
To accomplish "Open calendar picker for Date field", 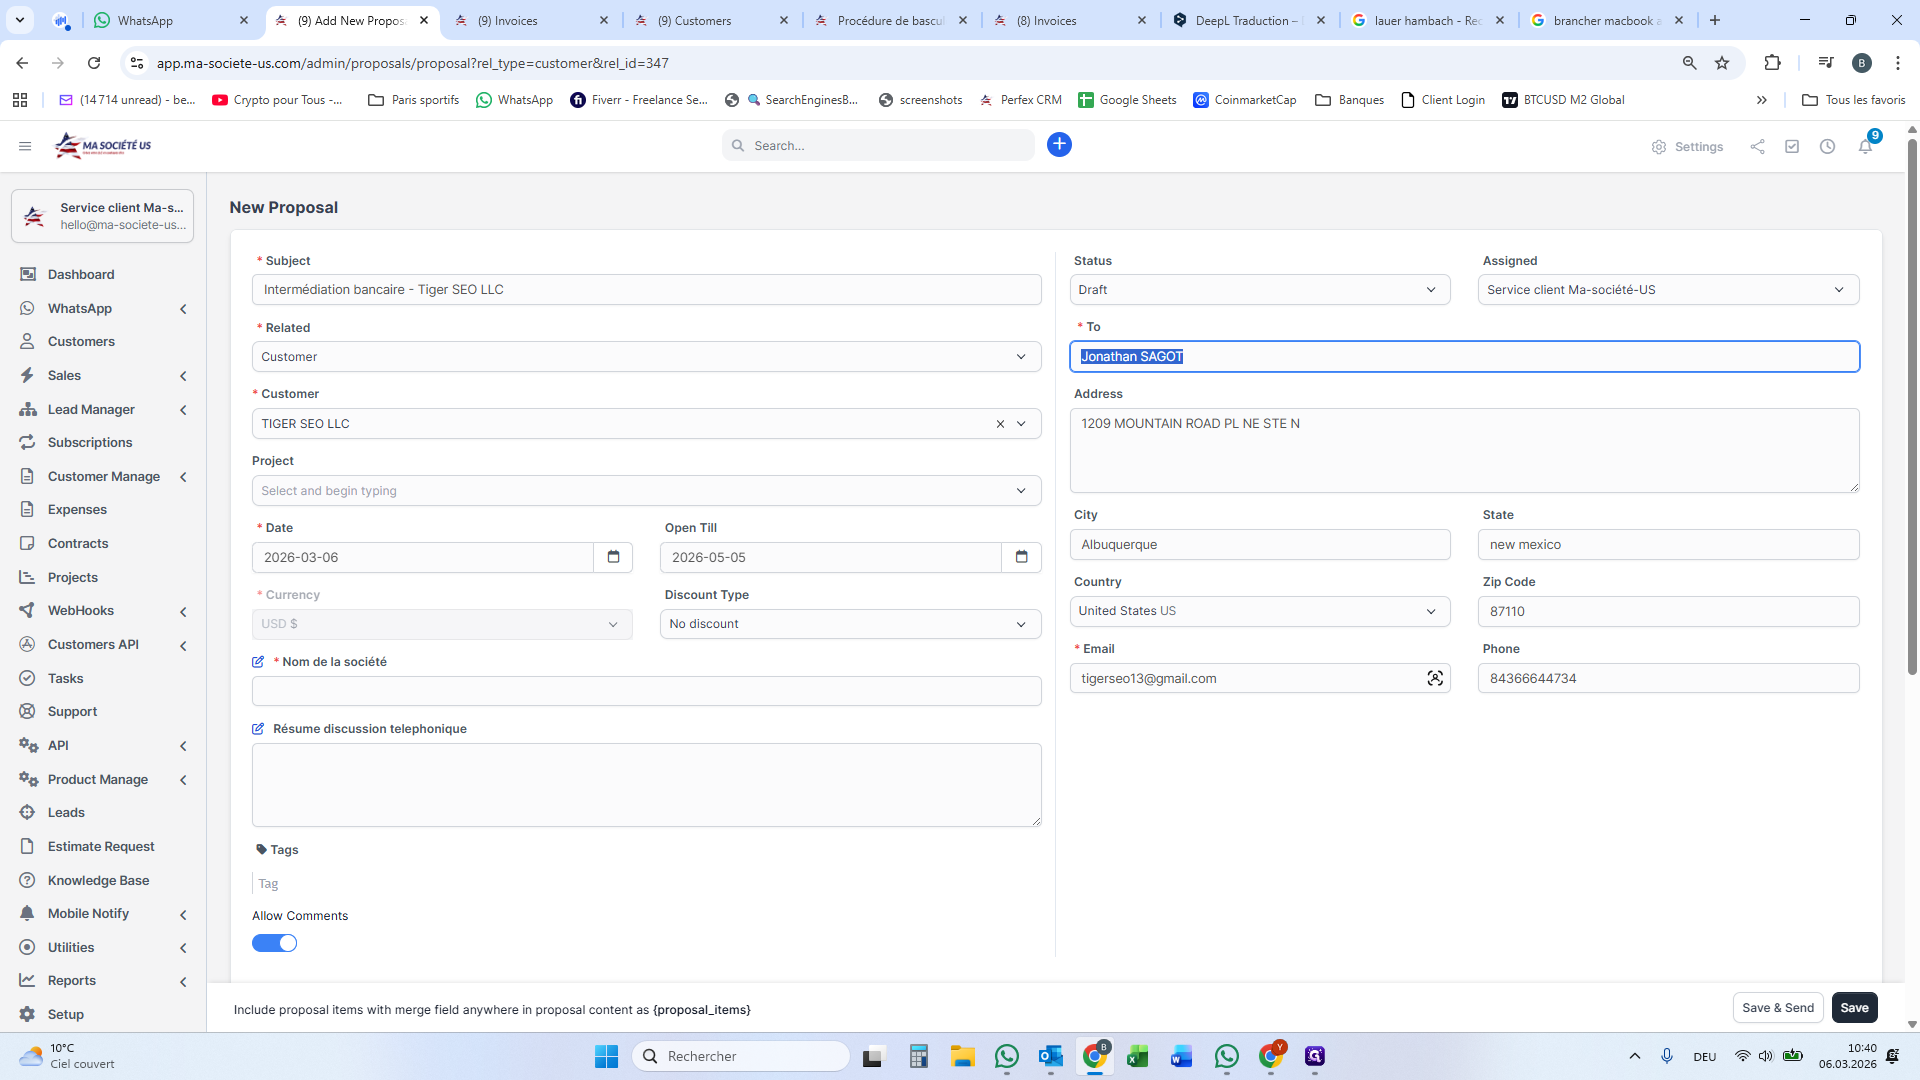I will point(613,557).
